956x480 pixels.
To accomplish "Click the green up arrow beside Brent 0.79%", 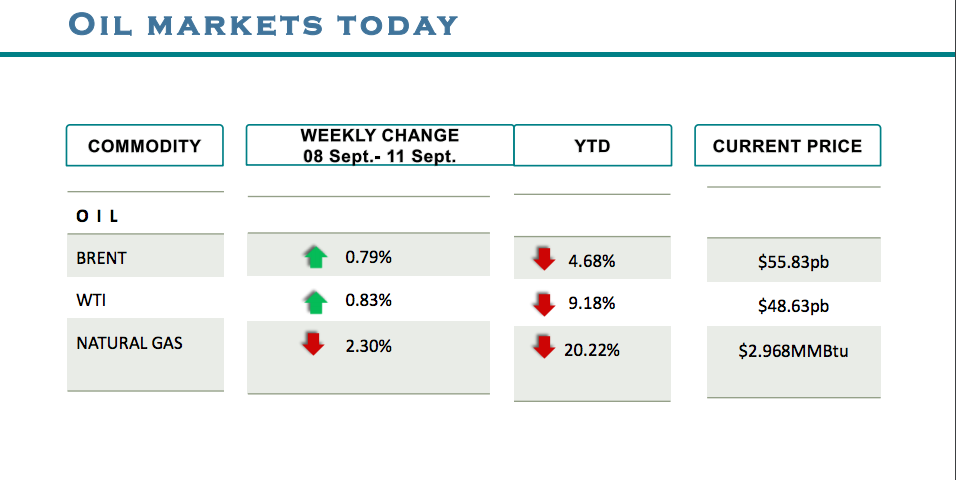I will [x=315, y=258].
